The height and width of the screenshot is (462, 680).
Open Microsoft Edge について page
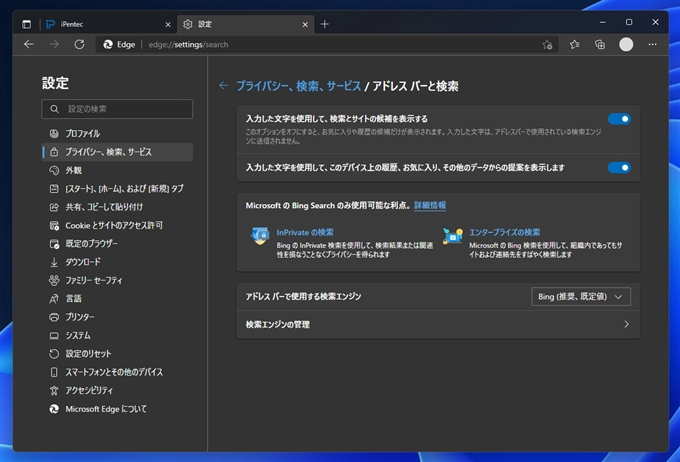[117, 409]
